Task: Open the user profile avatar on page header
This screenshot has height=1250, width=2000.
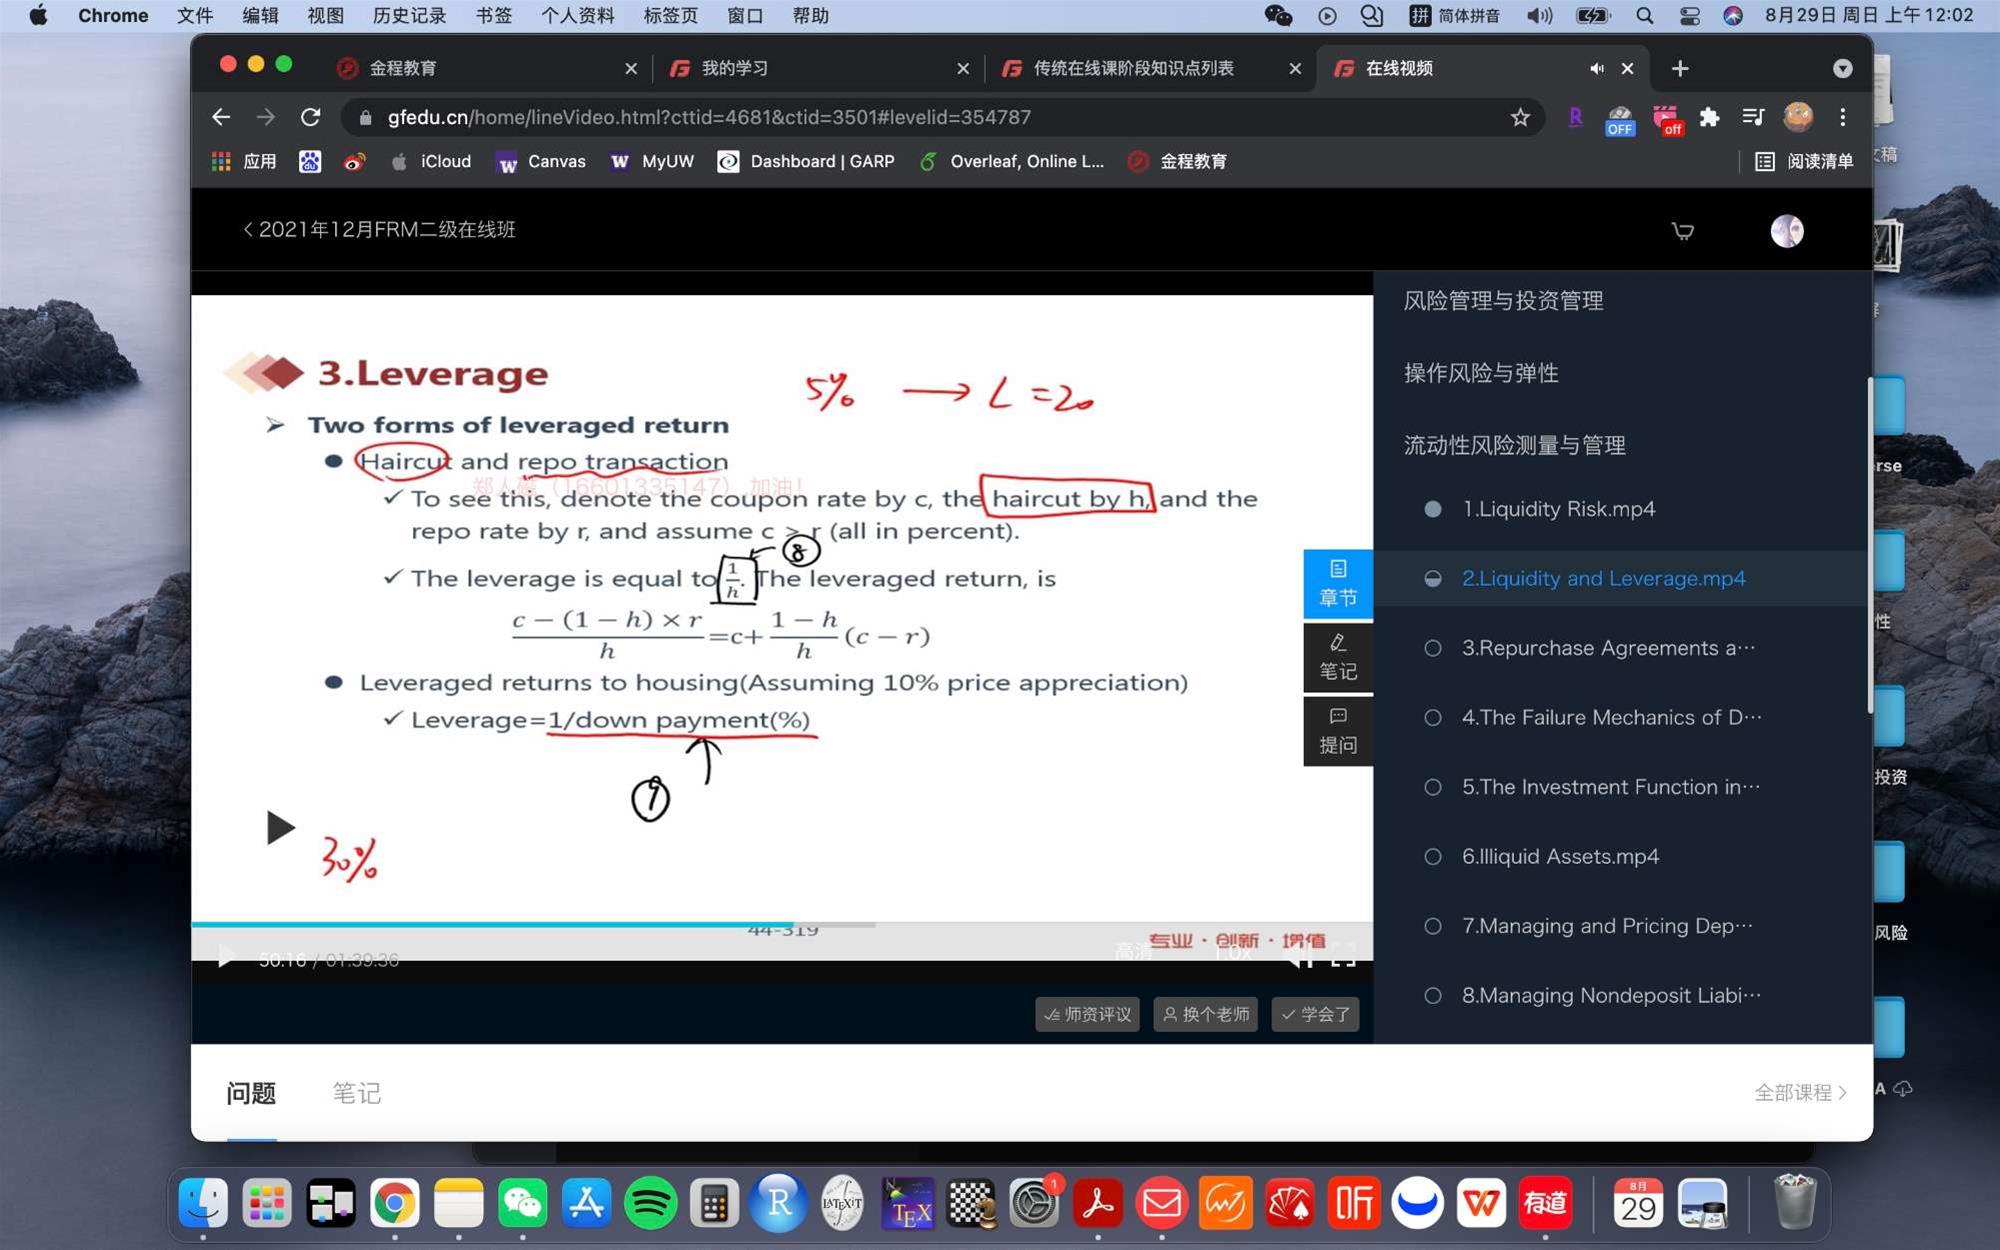Action: coord(1787,231)
